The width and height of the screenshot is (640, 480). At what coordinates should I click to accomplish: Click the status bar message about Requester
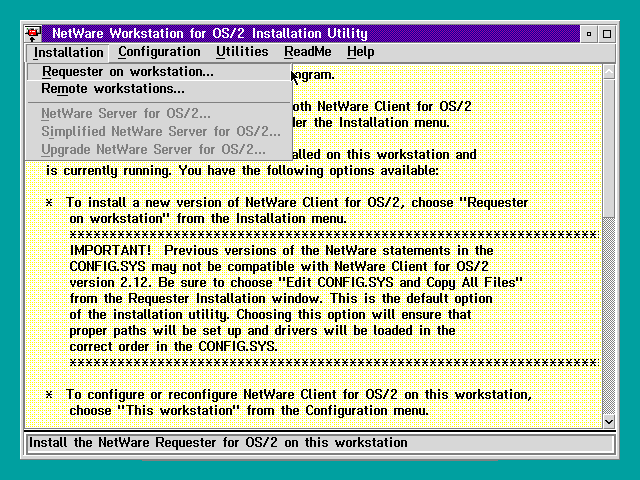coord(218,442)
